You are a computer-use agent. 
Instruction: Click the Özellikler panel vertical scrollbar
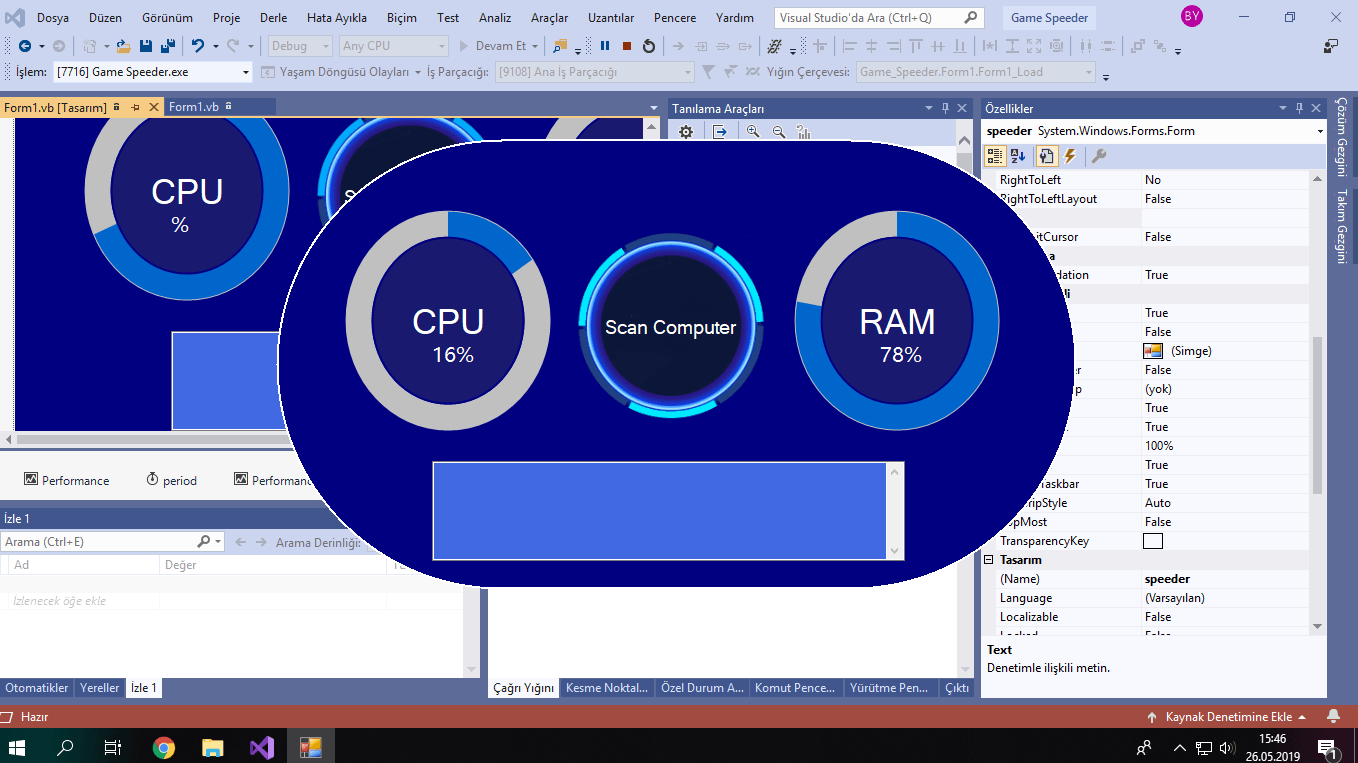point(1317,415)
